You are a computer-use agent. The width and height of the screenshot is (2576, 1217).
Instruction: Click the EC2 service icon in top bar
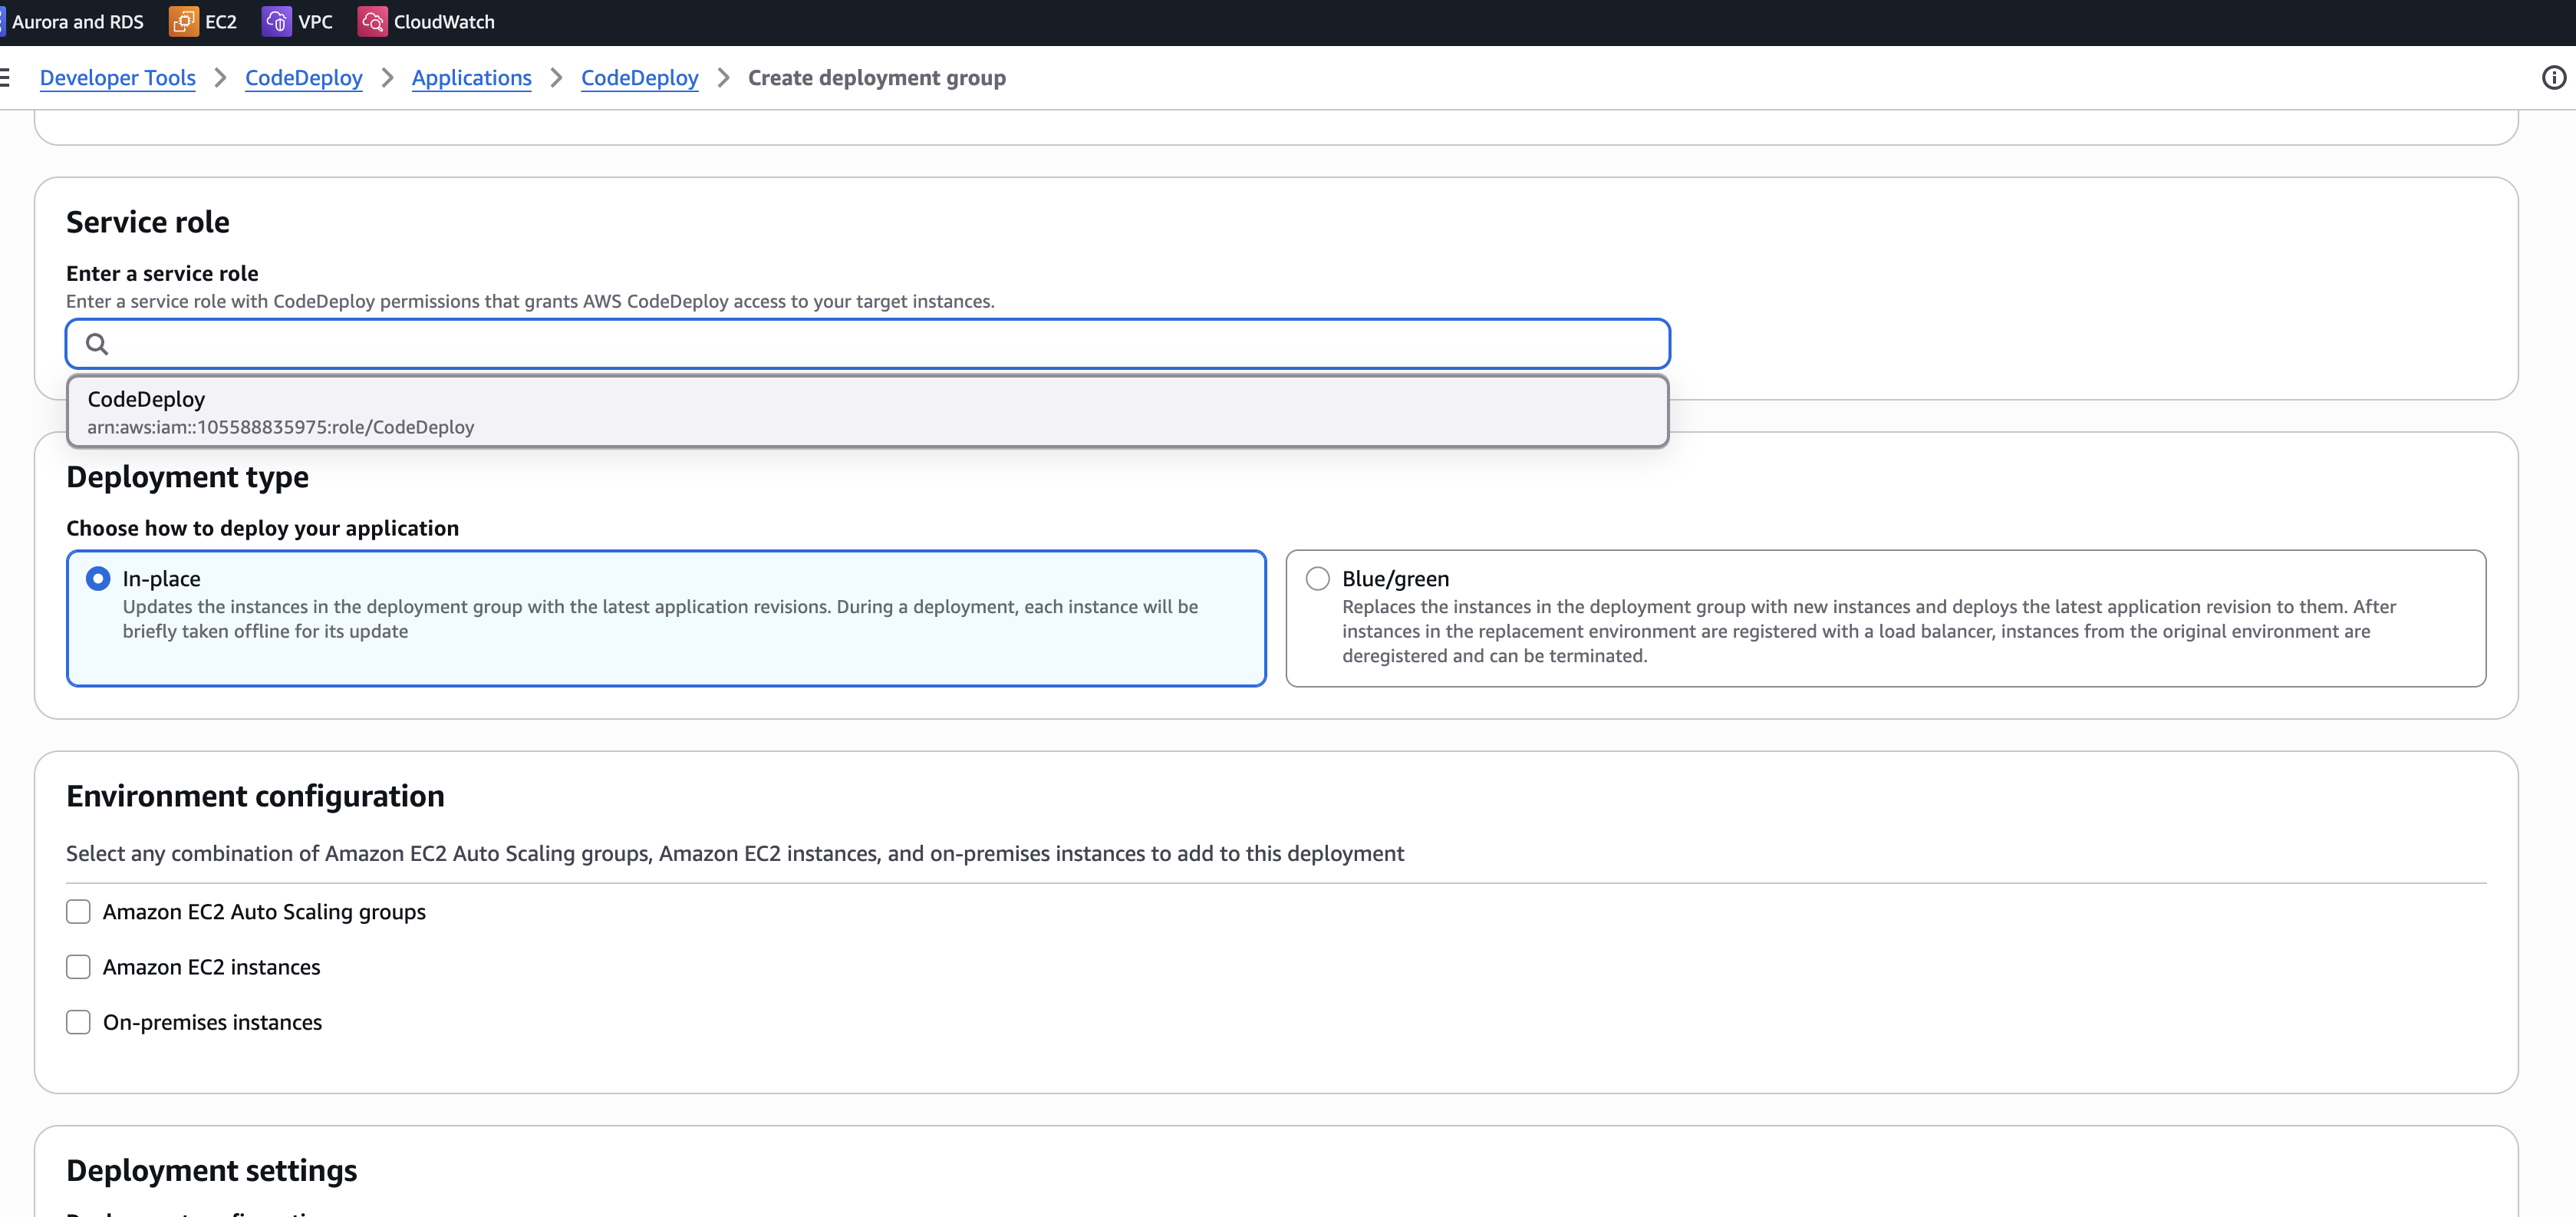[x=184, y=21]
